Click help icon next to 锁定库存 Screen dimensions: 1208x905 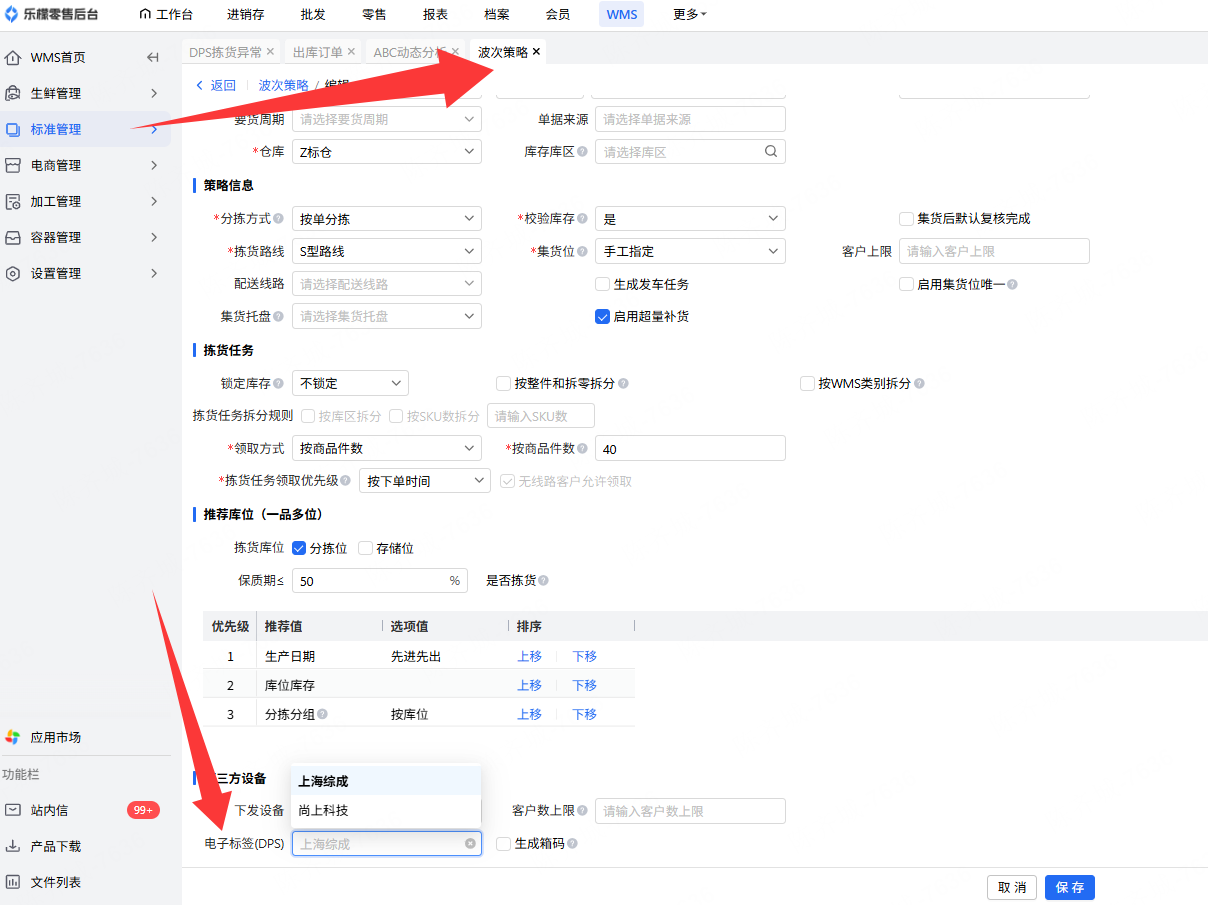coord(279,383)
